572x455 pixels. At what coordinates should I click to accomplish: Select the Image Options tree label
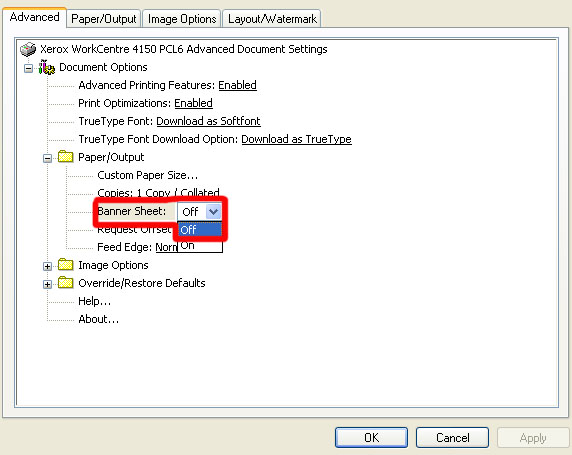[x=113, y=265]
